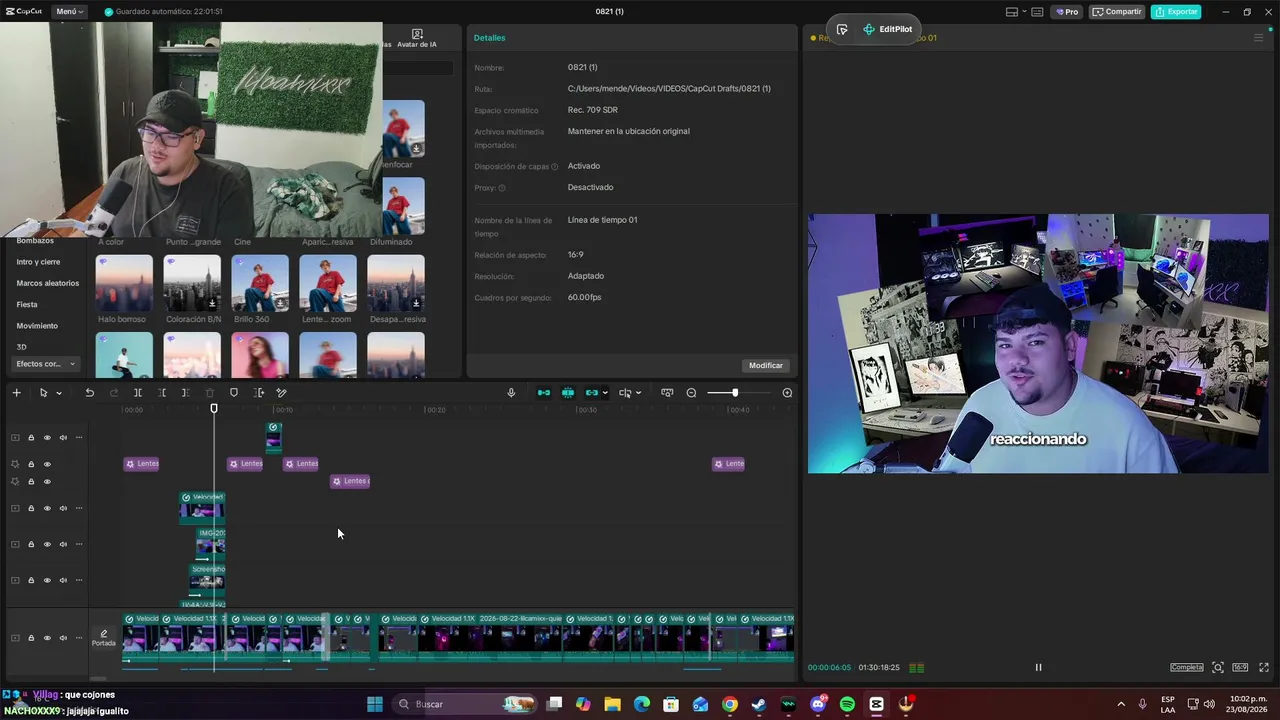The image size is (1280, 720).
Task: Zoom in the timeline with the plus magnifier
Action: (x=787, y=393)
